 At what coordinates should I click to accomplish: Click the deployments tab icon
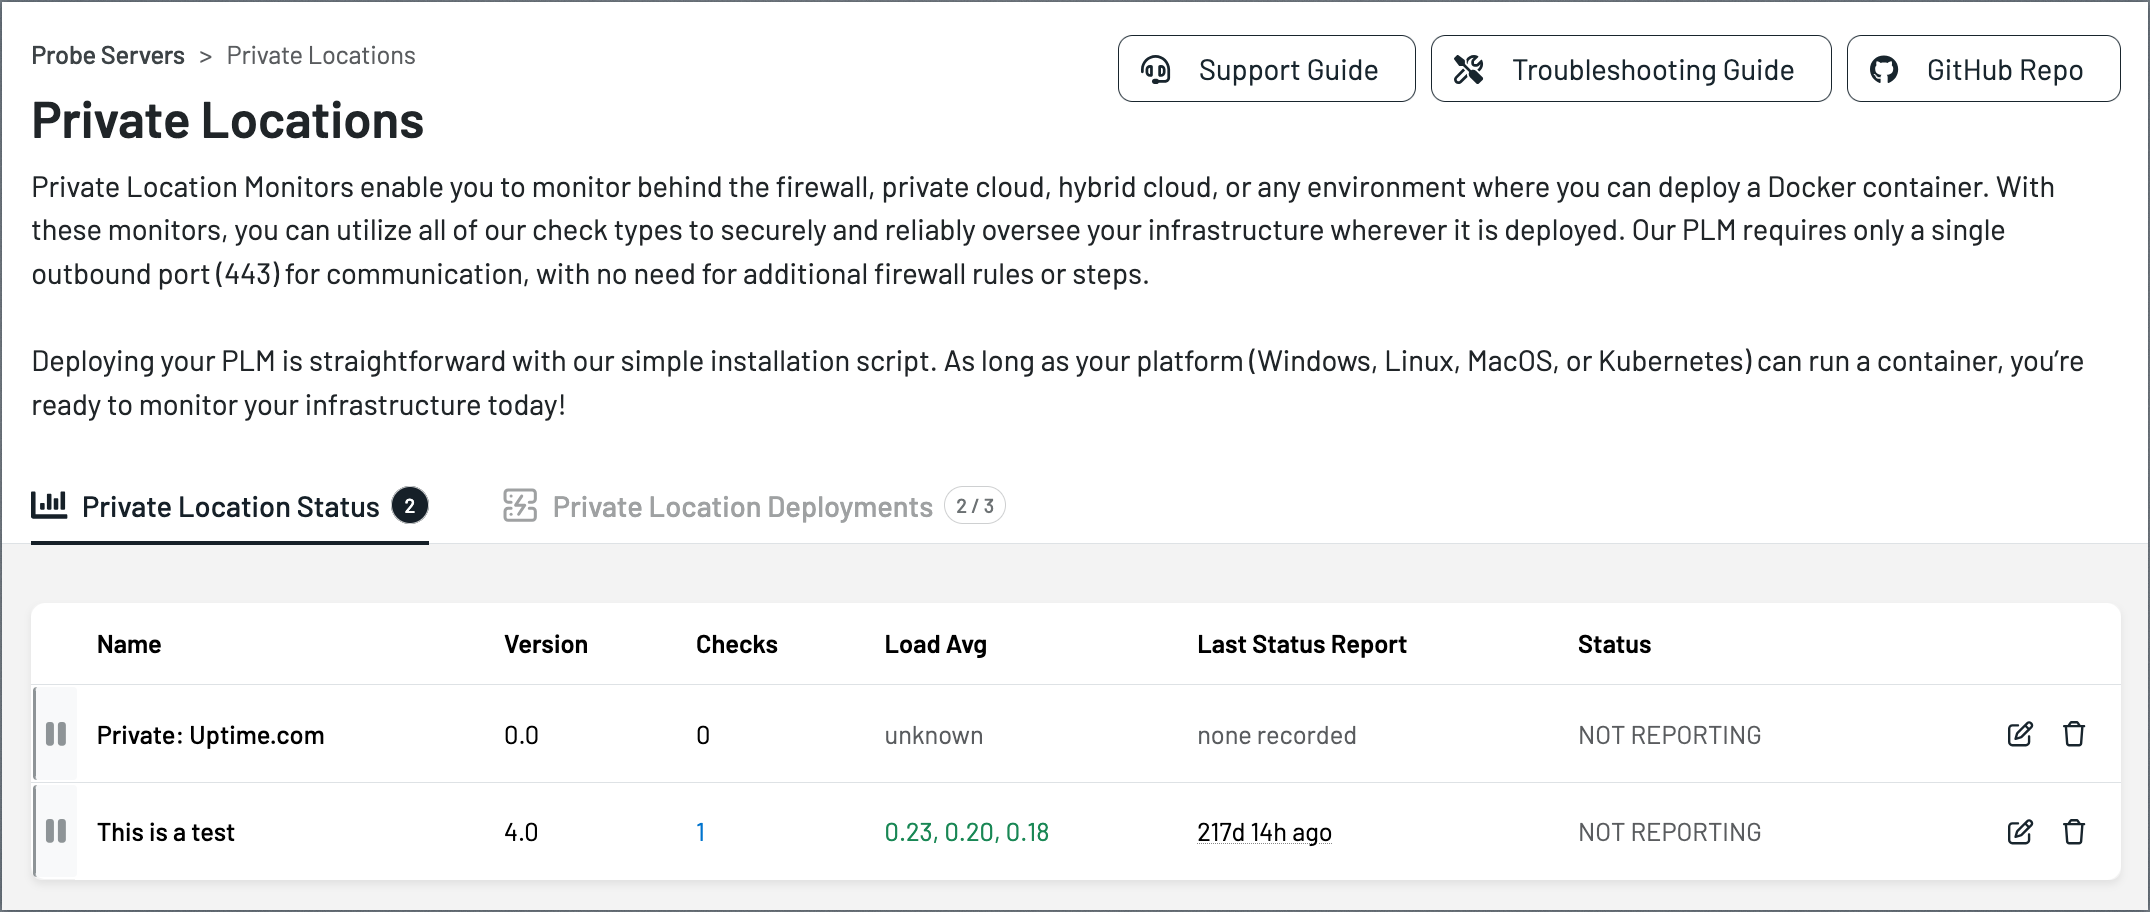coord(520,506)
